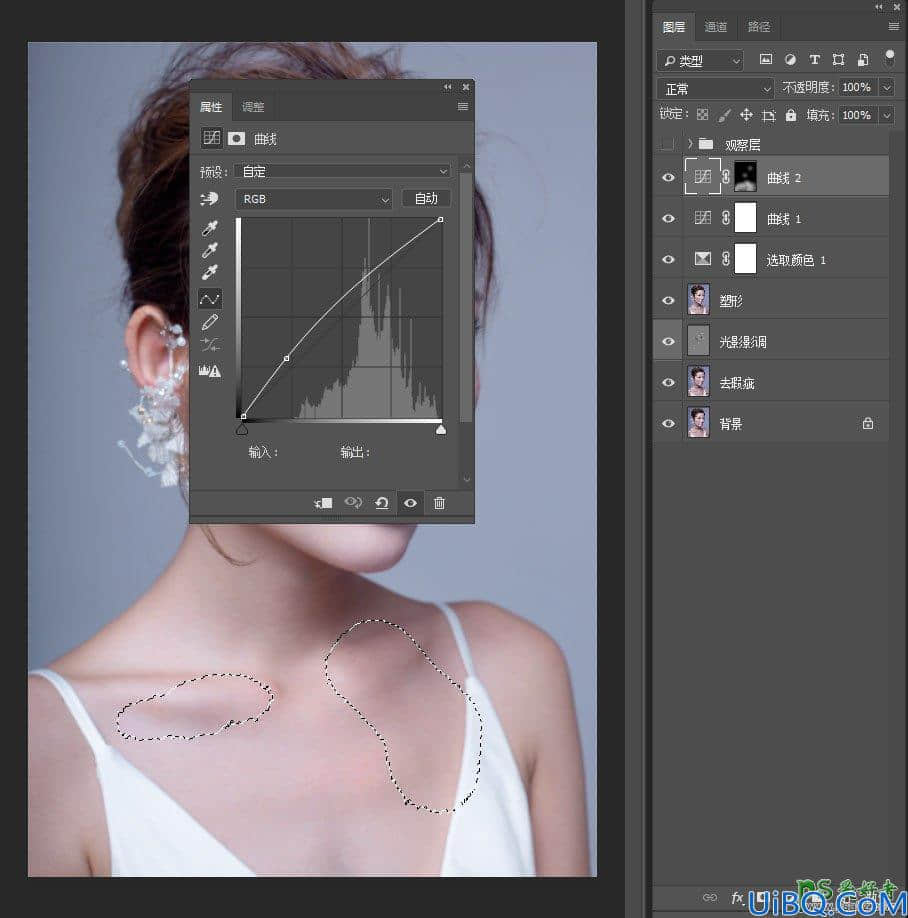Viewport: 908px width, 918px height.
Task: Collapse the Layers panel to icons
Action: click(x=879, y=6)
